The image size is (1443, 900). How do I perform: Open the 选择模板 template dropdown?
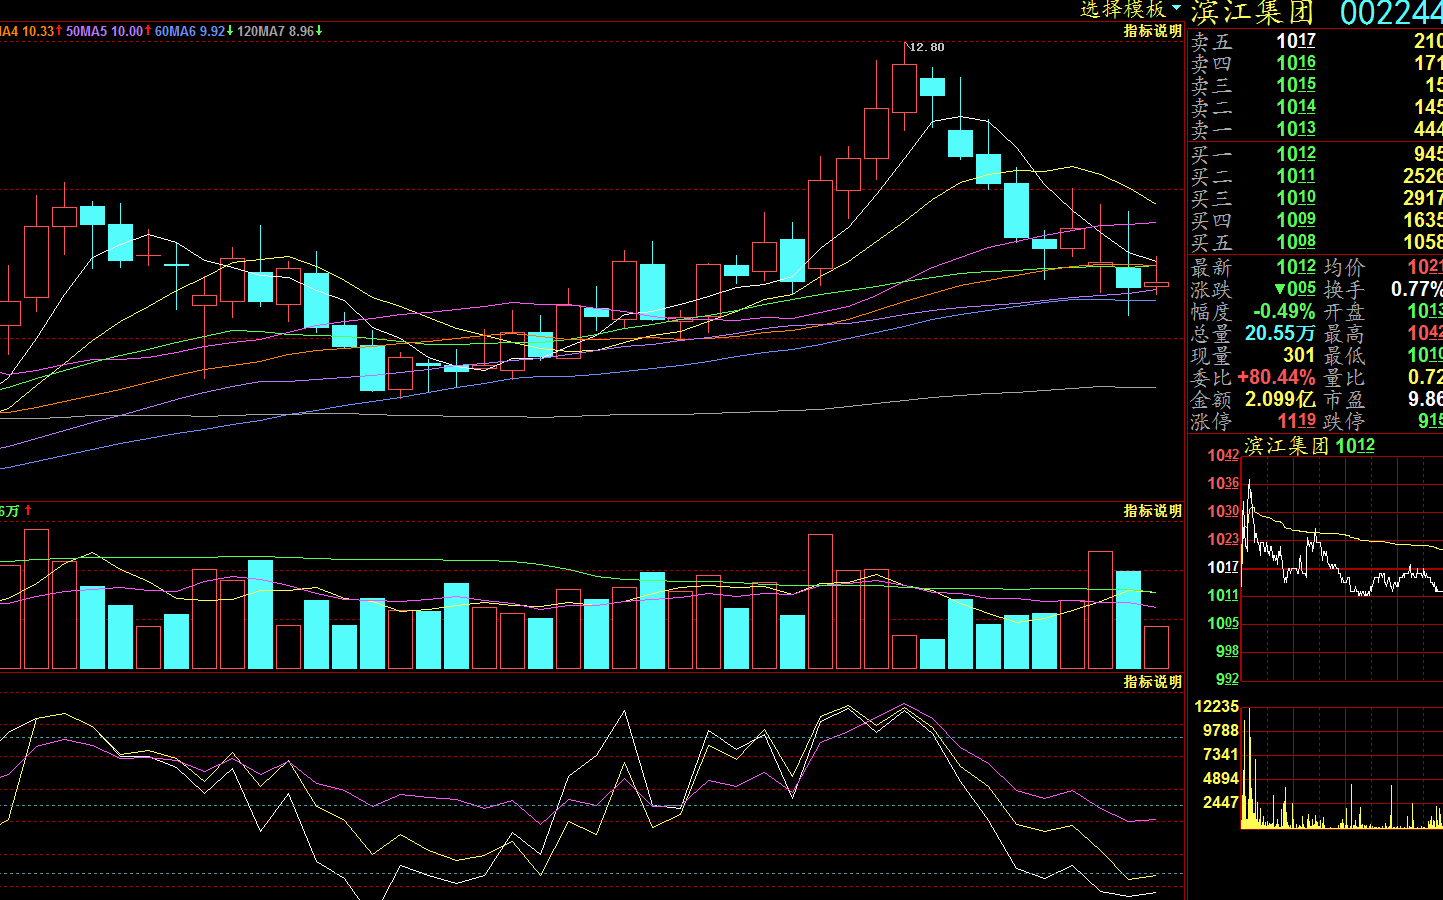(1130, 10)
